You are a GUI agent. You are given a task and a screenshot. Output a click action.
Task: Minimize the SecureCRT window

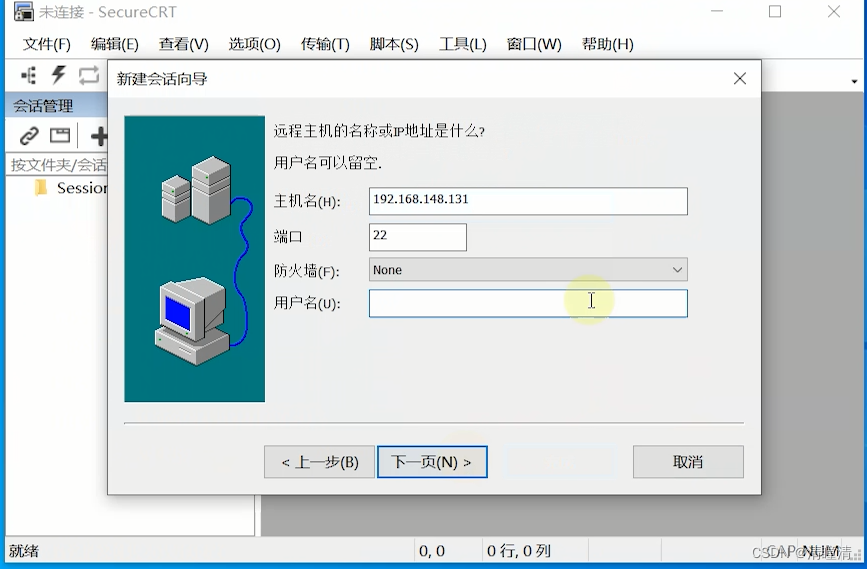pyautogui.click(x=717, y=12)
